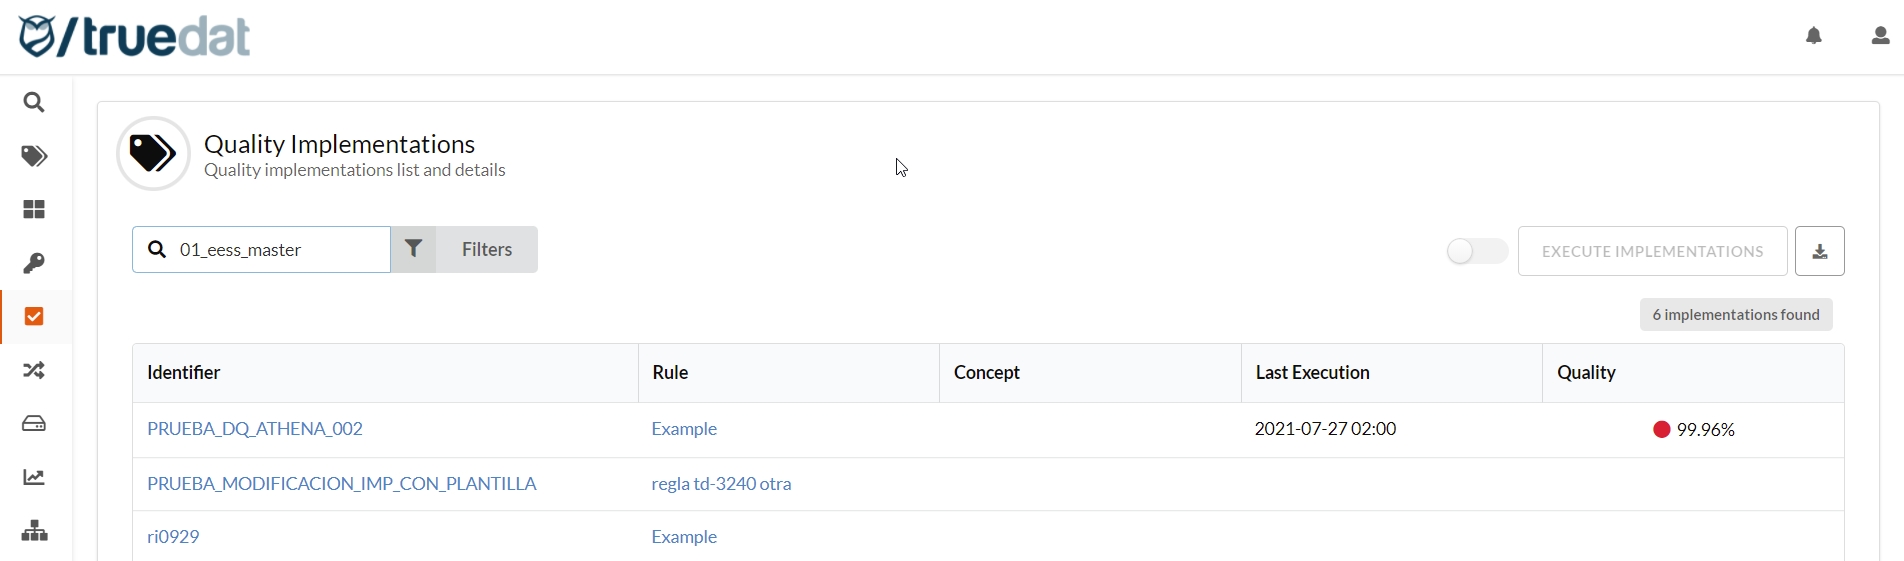Screen dimensions: 1904x561
Task: Open the user account icon
Action: (1880, 36)
